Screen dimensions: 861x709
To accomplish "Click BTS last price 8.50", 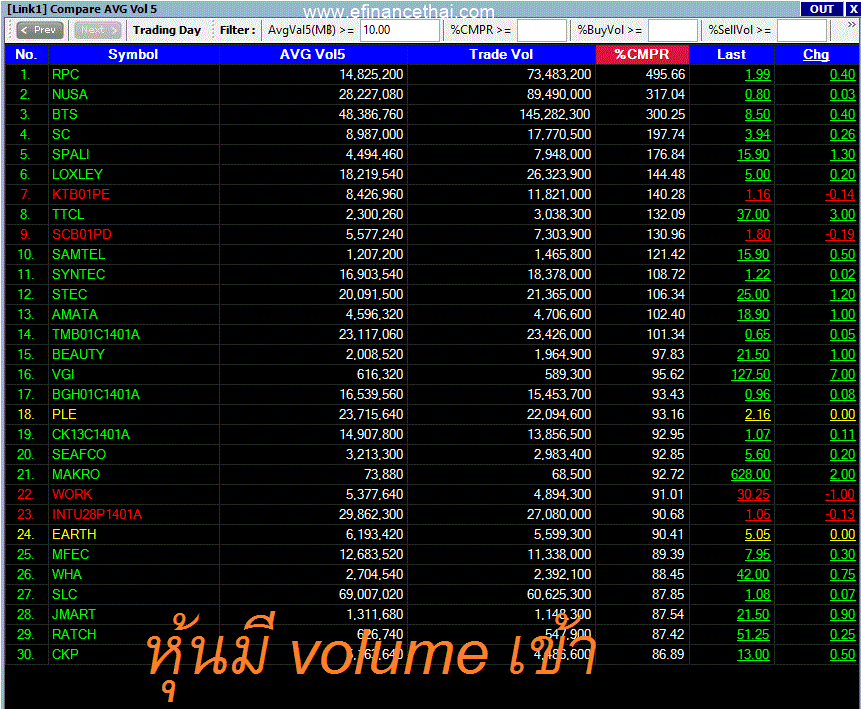I will pos(758,114).
